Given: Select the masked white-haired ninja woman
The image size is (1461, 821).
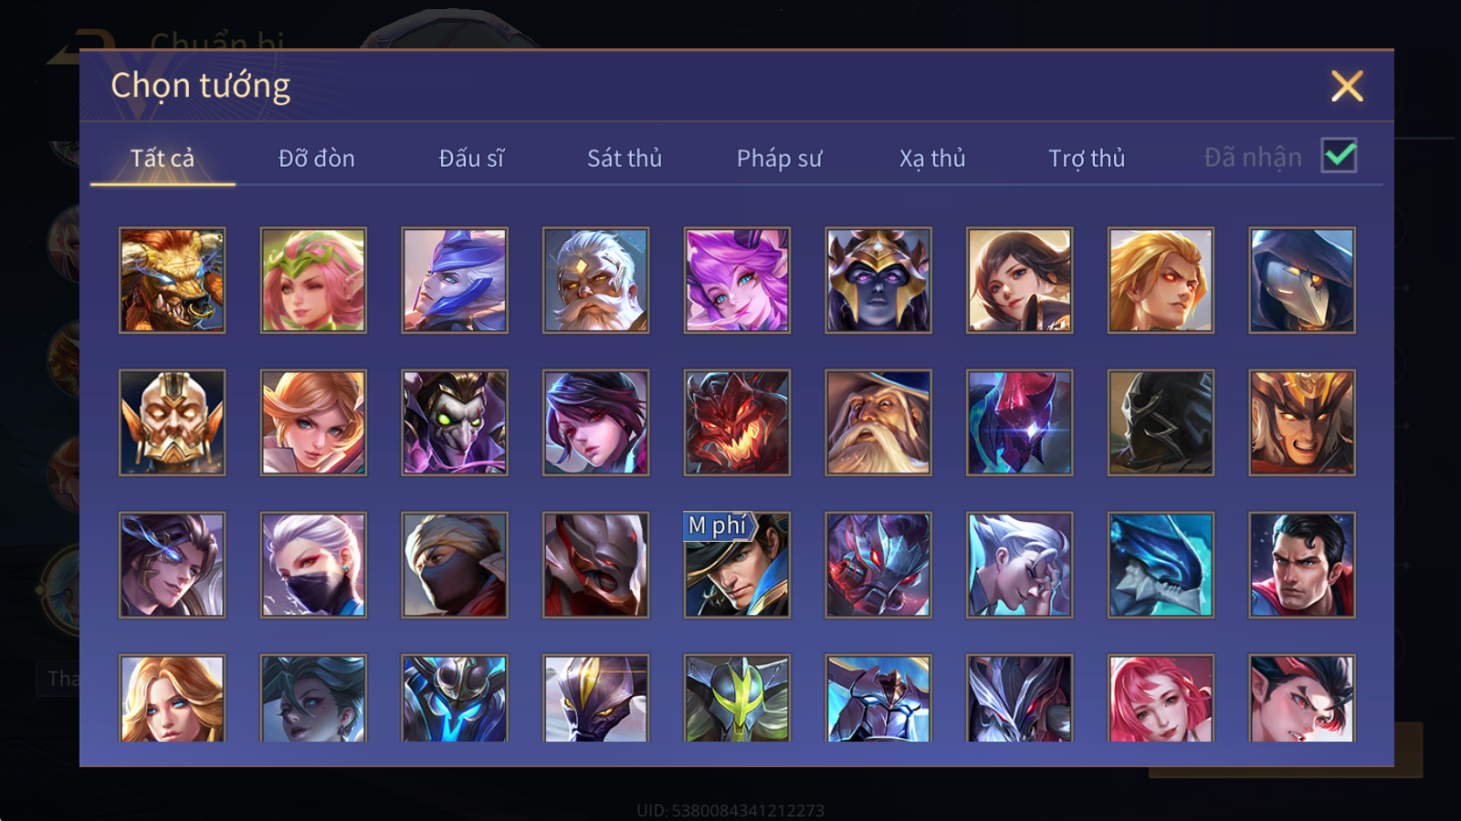Looking at the screenshot, I should [x=313, y=565].
